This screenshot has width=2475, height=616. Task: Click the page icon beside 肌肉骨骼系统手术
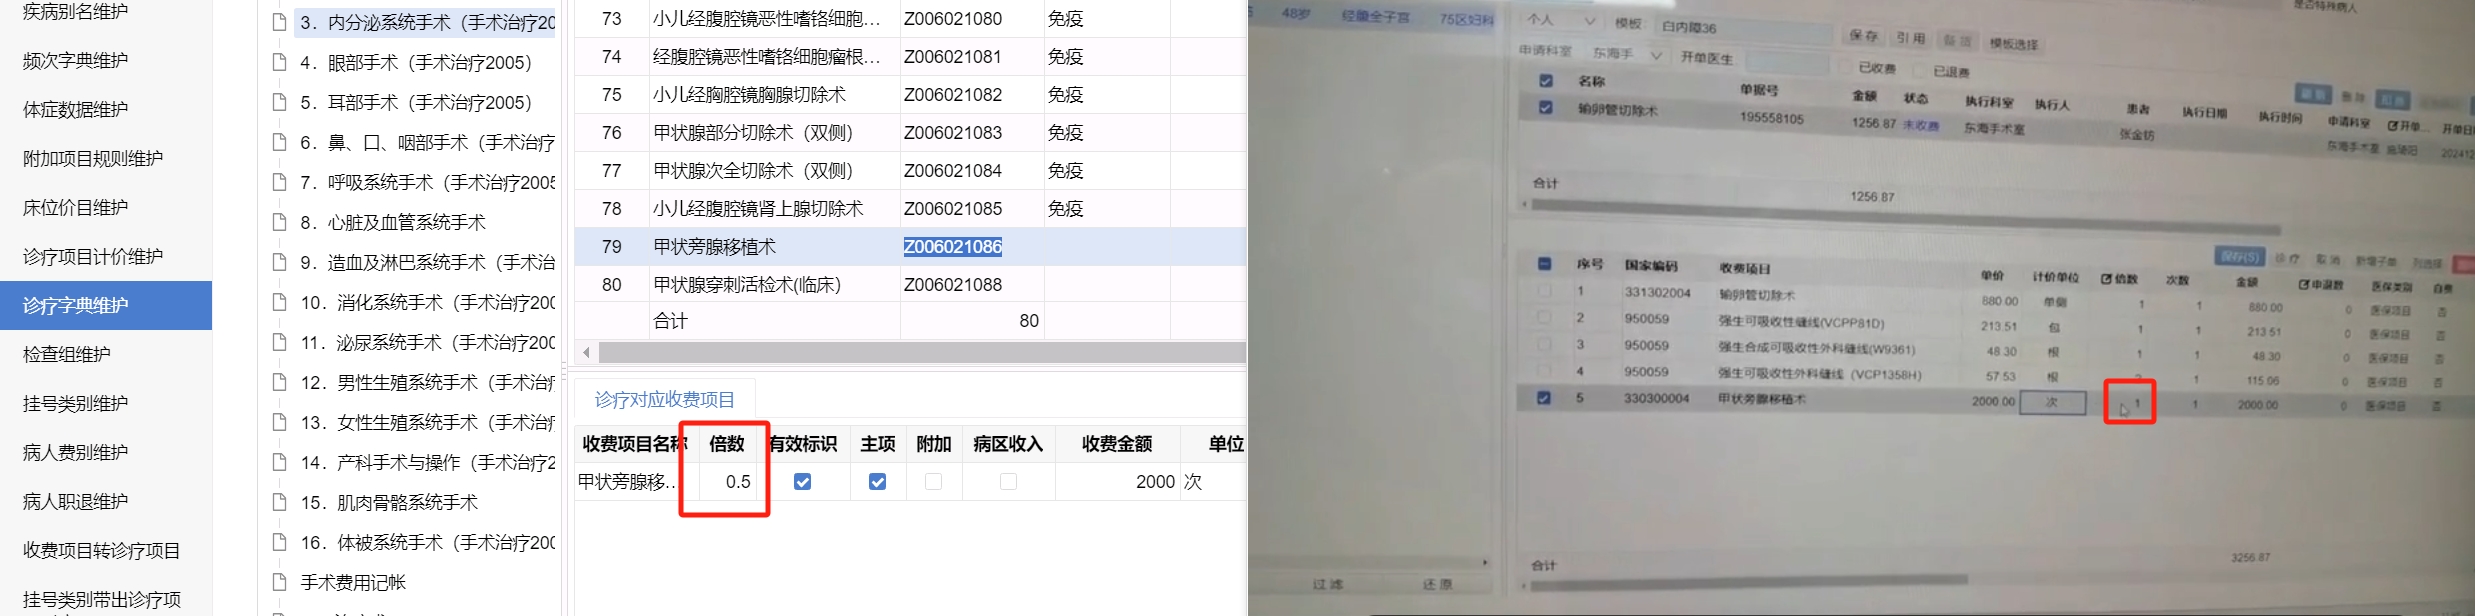point(280,502)
